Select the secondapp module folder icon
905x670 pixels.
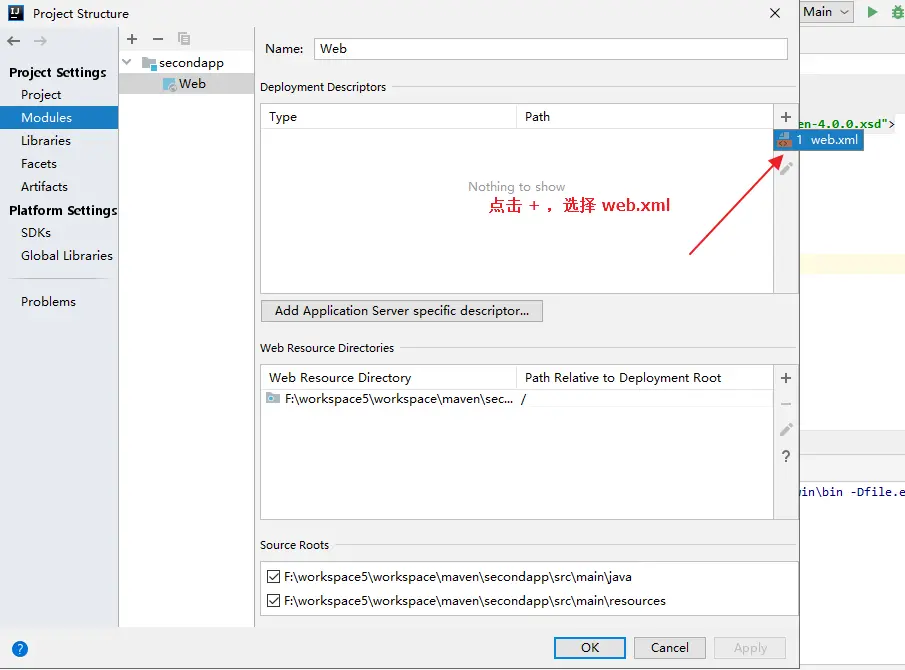pyautogui.click(x=149, y=63)
